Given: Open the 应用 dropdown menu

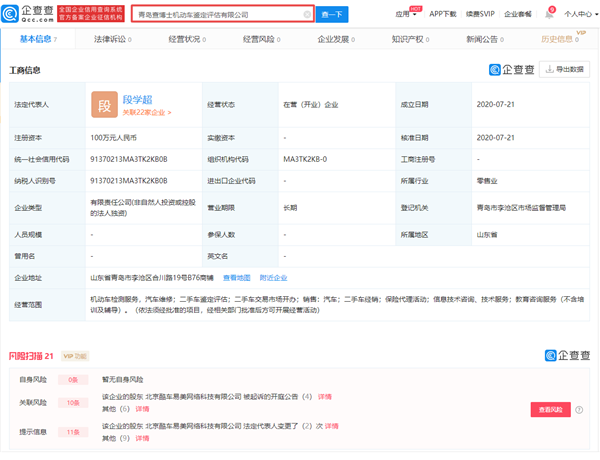Looking at the screenshot, I should coord(406,15).
